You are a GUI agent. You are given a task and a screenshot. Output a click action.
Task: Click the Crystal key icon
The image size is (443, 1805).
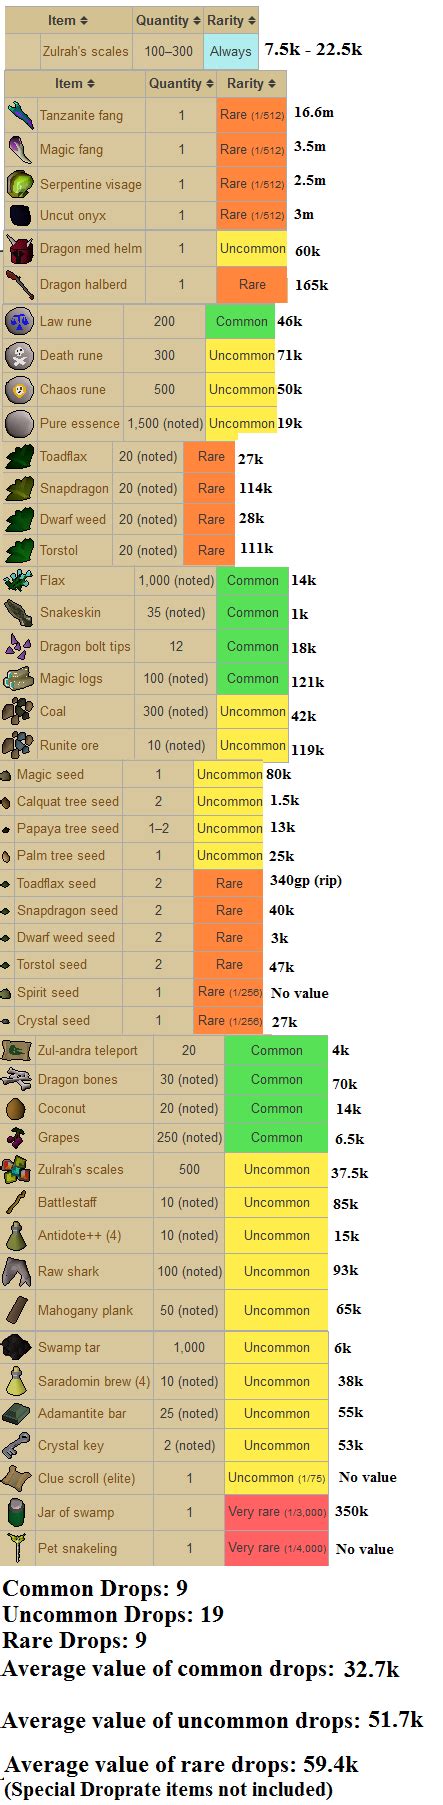pos(17,1445)
